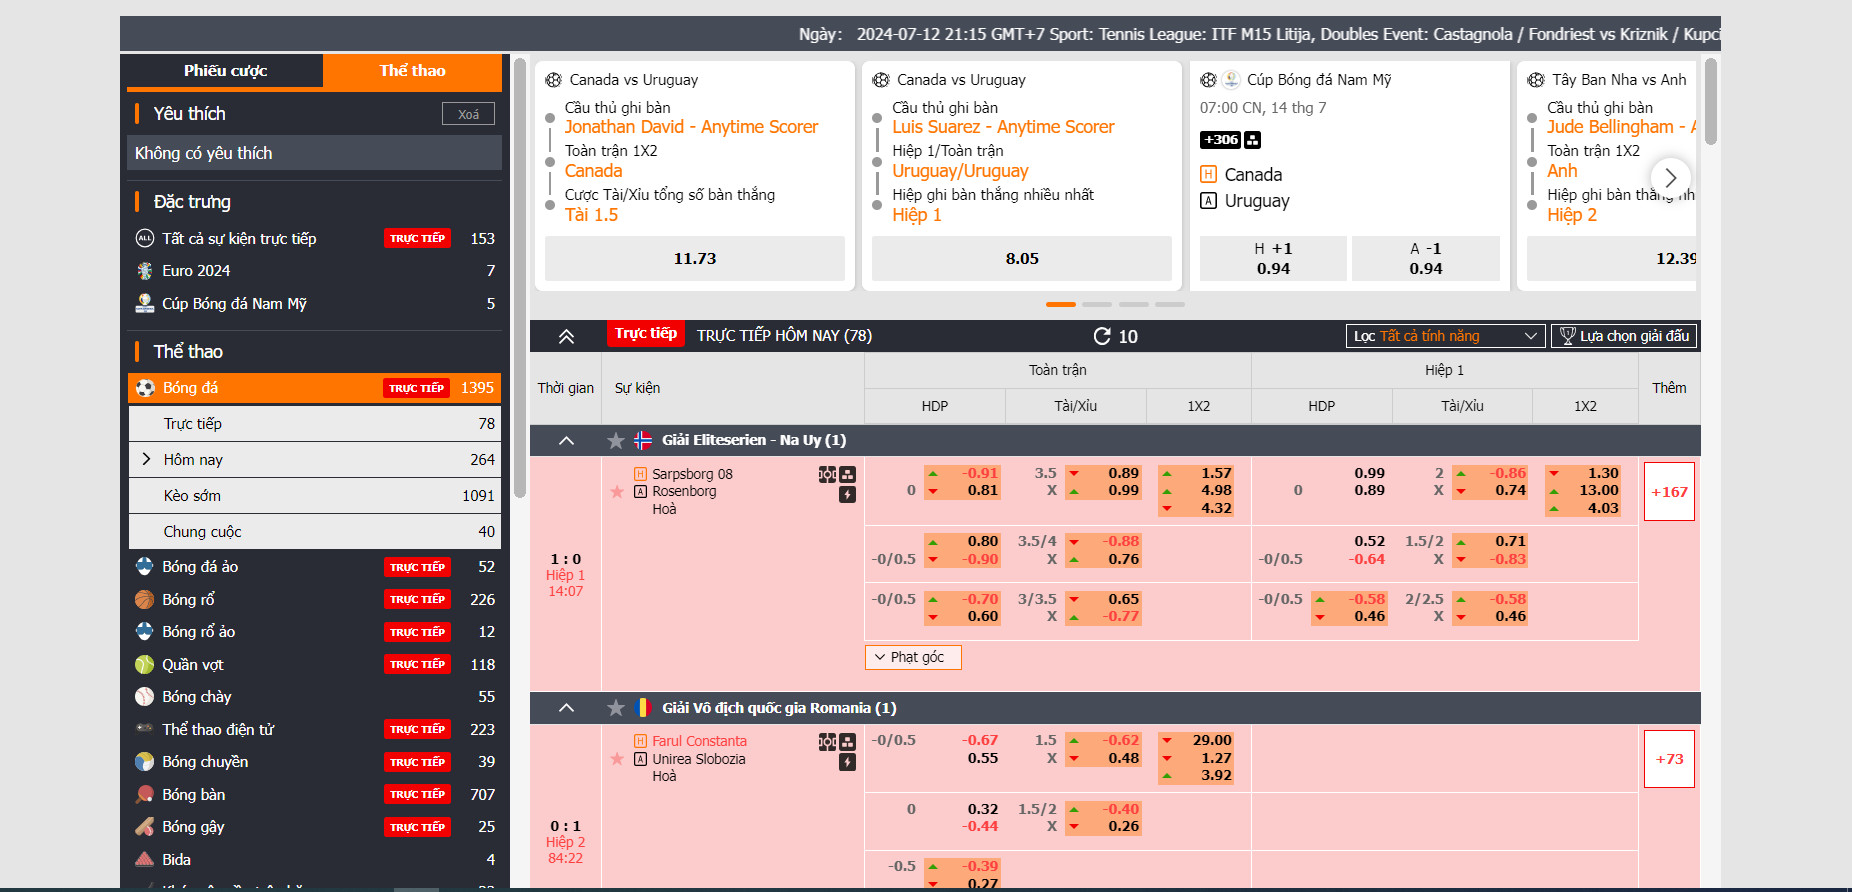The width and height of the screenshot is (1852, 892).
Task: Click the Quần vợt tennis ball icon
Action: point(145,665)
